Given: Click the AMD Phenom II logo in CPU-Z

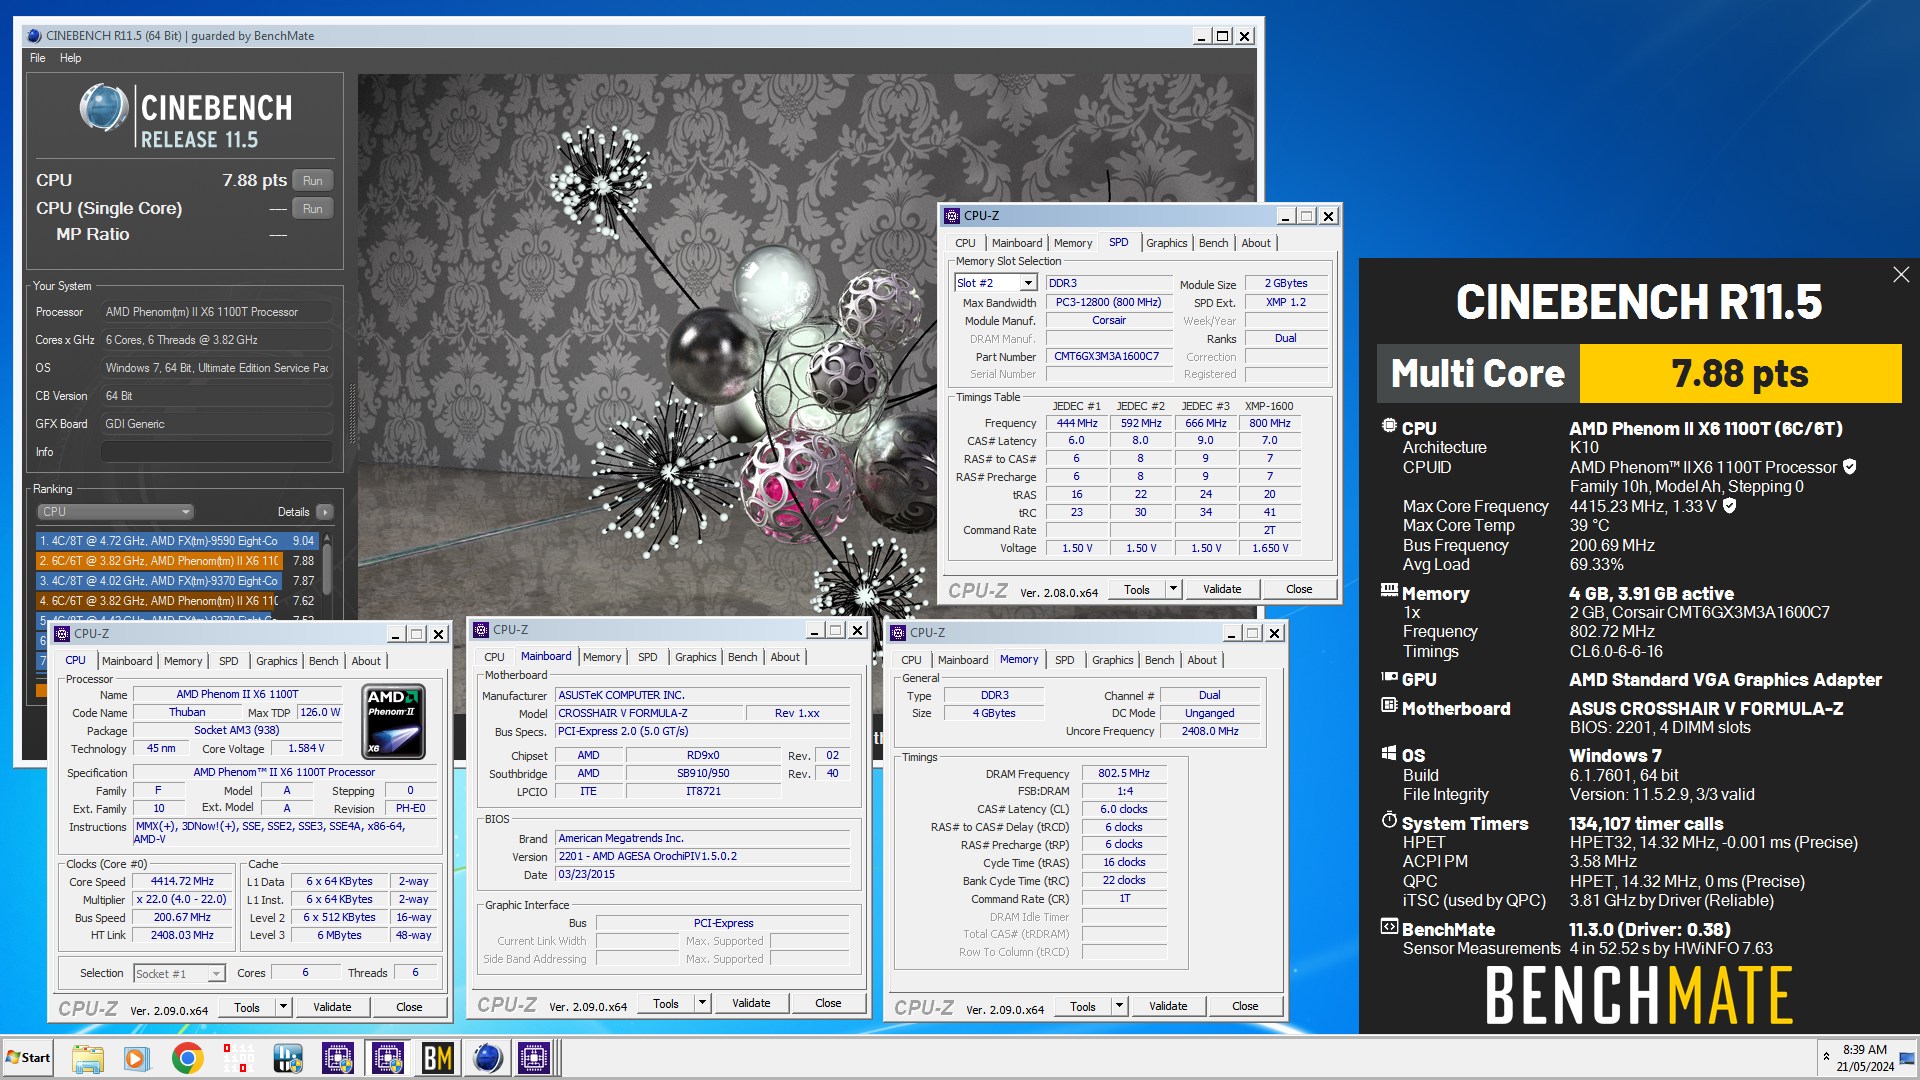Looking at the screenshot, I should coord(393,721).
